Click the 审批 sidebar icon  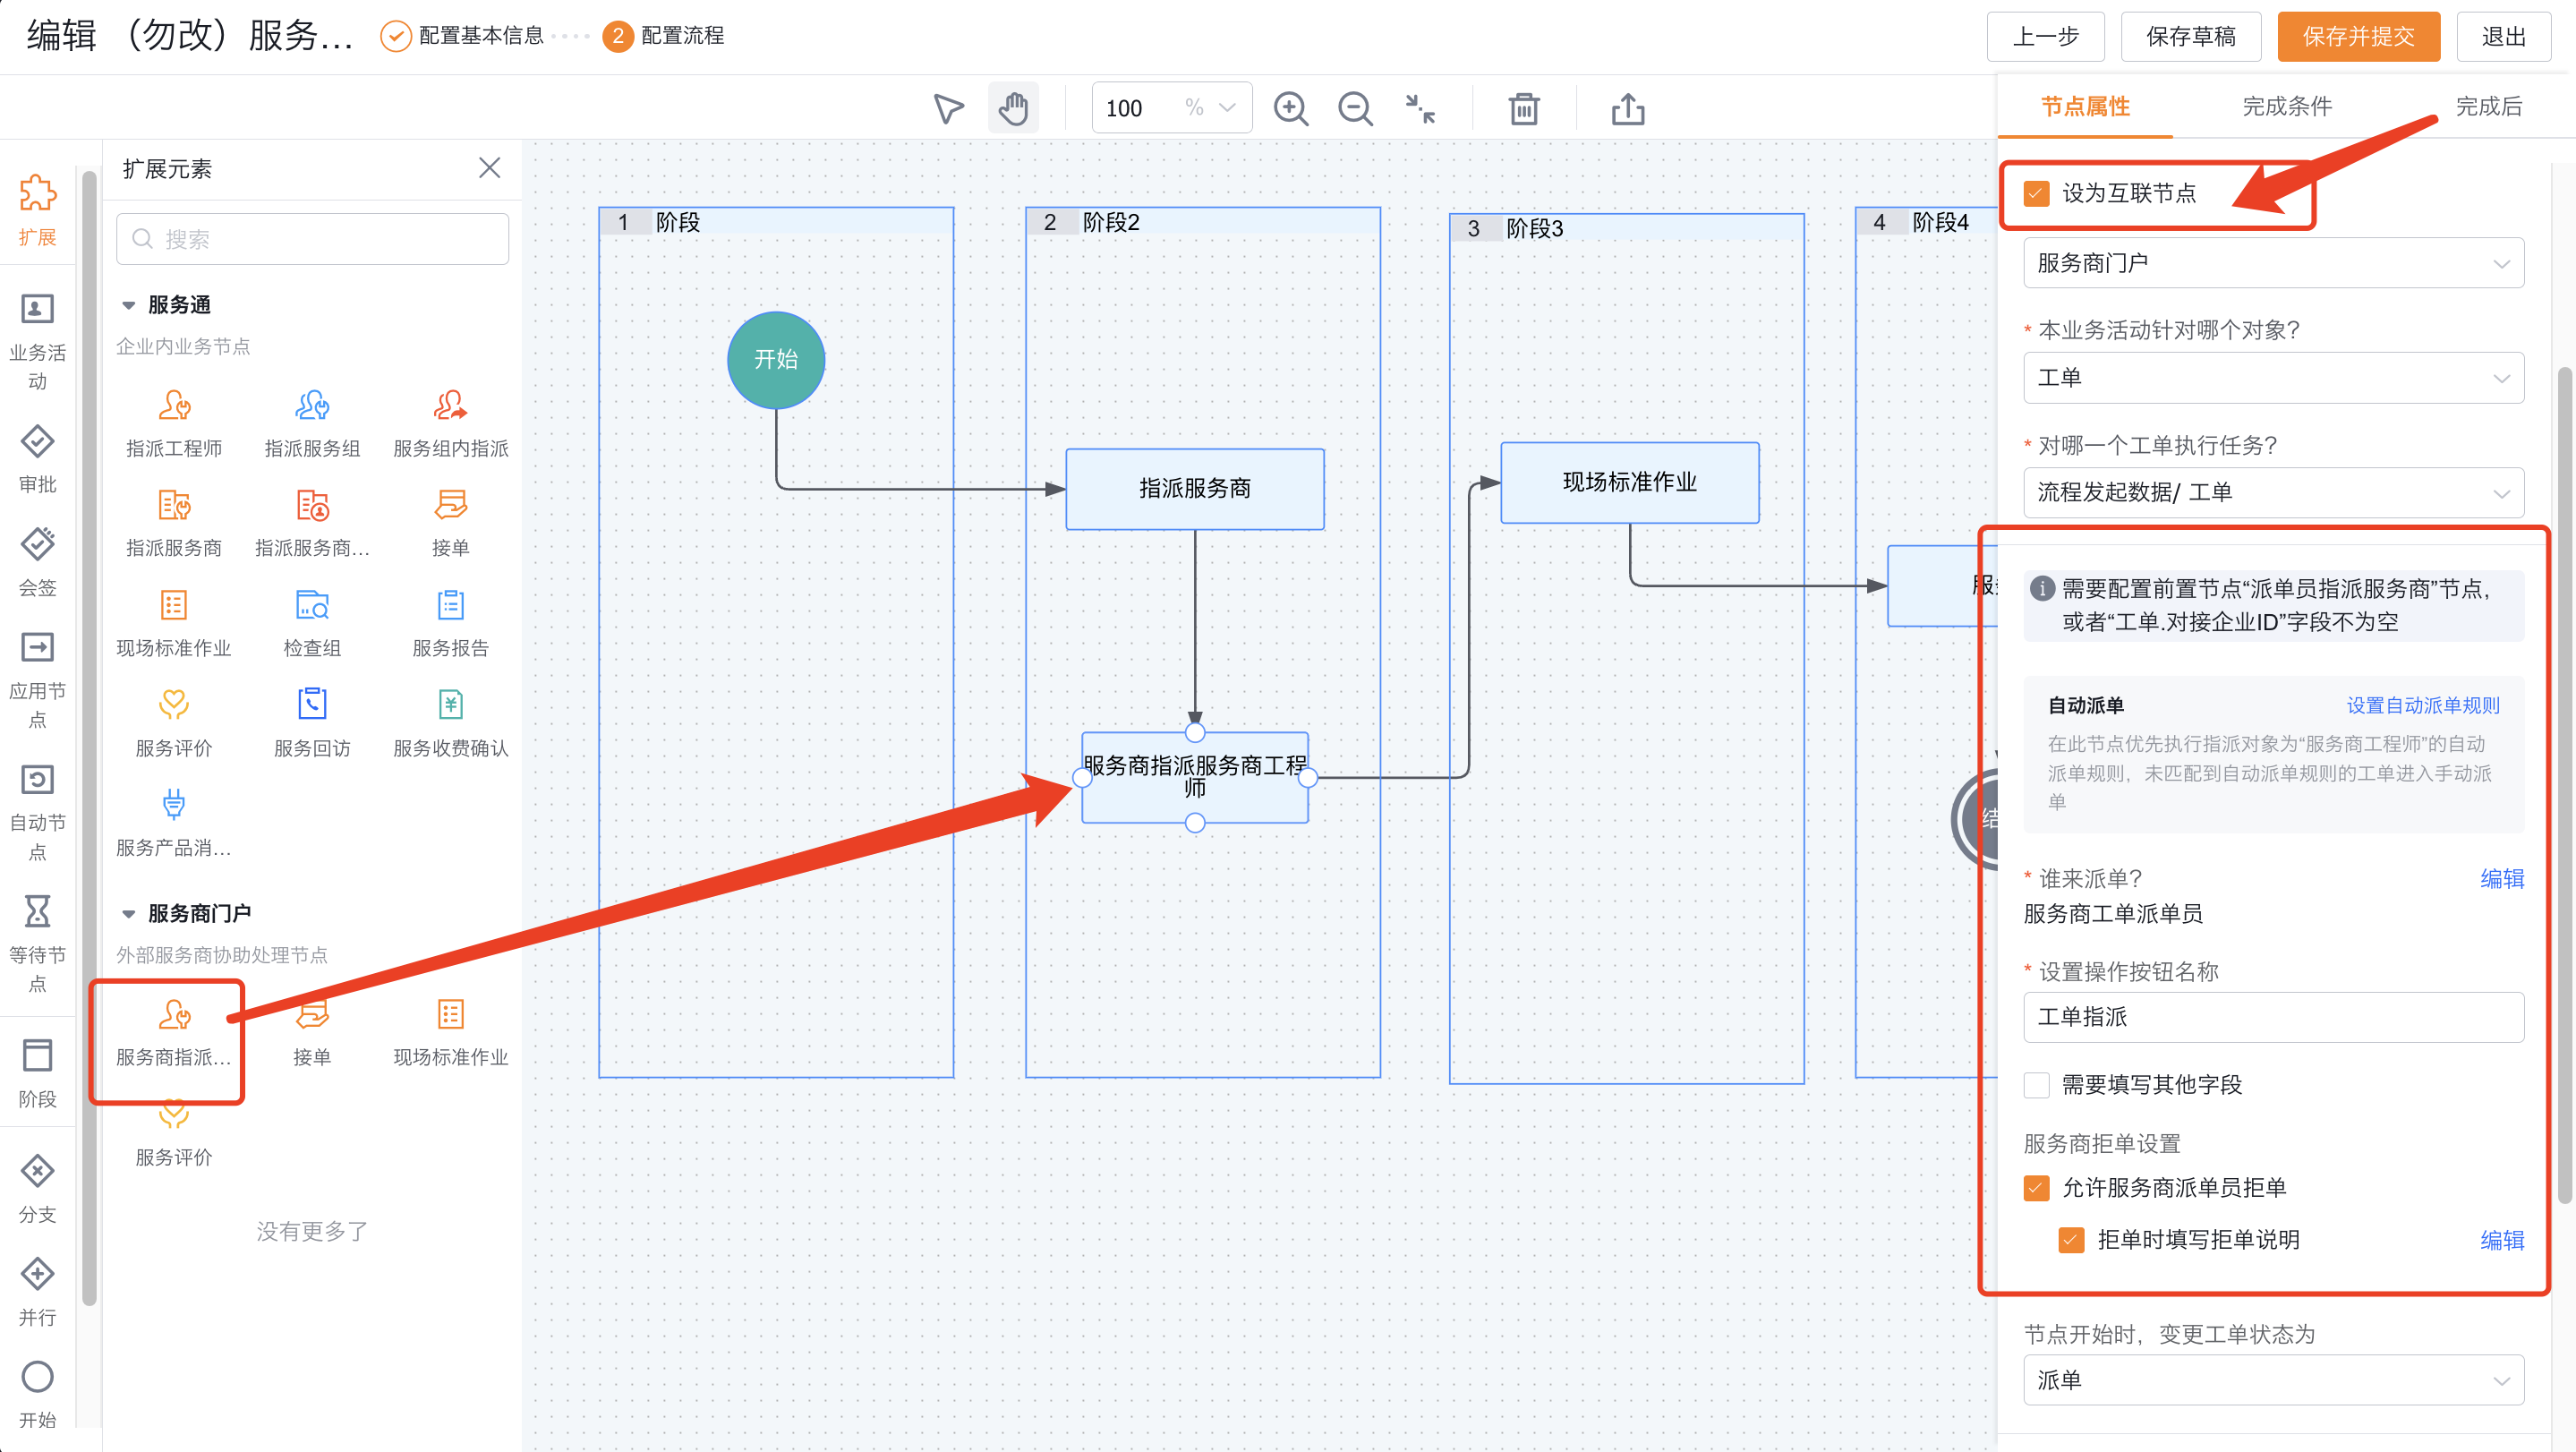point(37,442)
